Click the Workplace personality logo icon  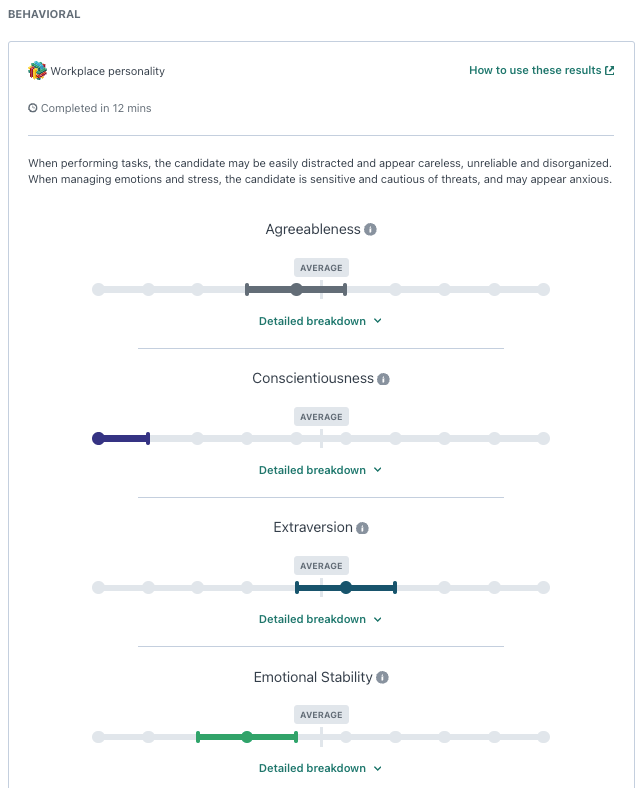pyautogui.click(x=38, y=71)
